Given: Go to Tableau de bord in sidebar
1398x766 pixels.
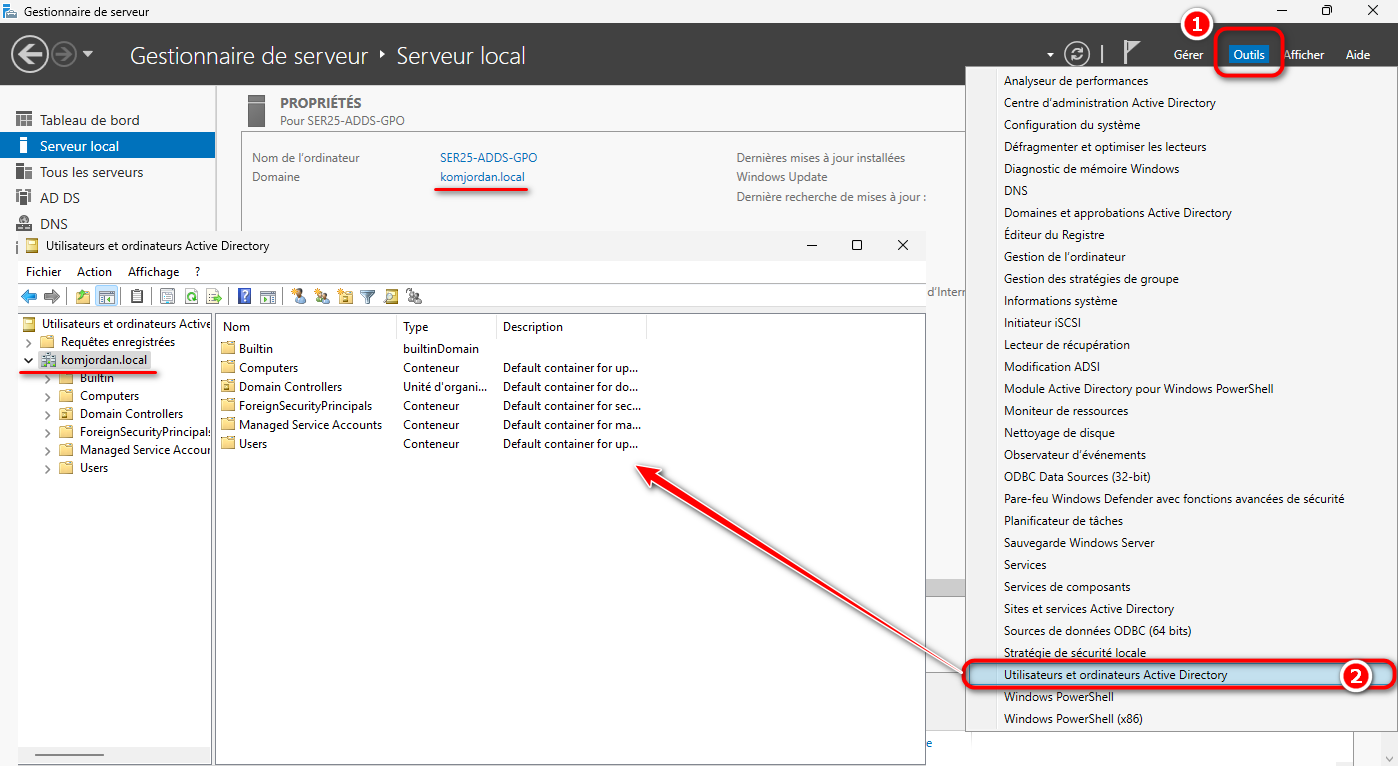Looking at the screenshot, I should 107,120.
